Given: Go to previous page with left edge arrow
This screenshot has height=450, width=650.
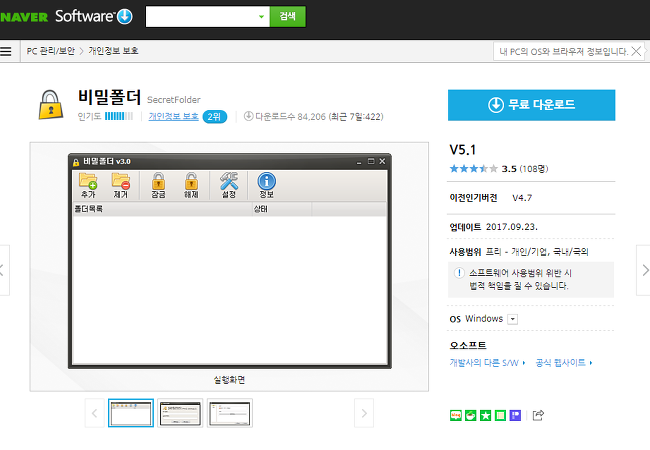Looking at the screenshot, I should tap(3, 270).
